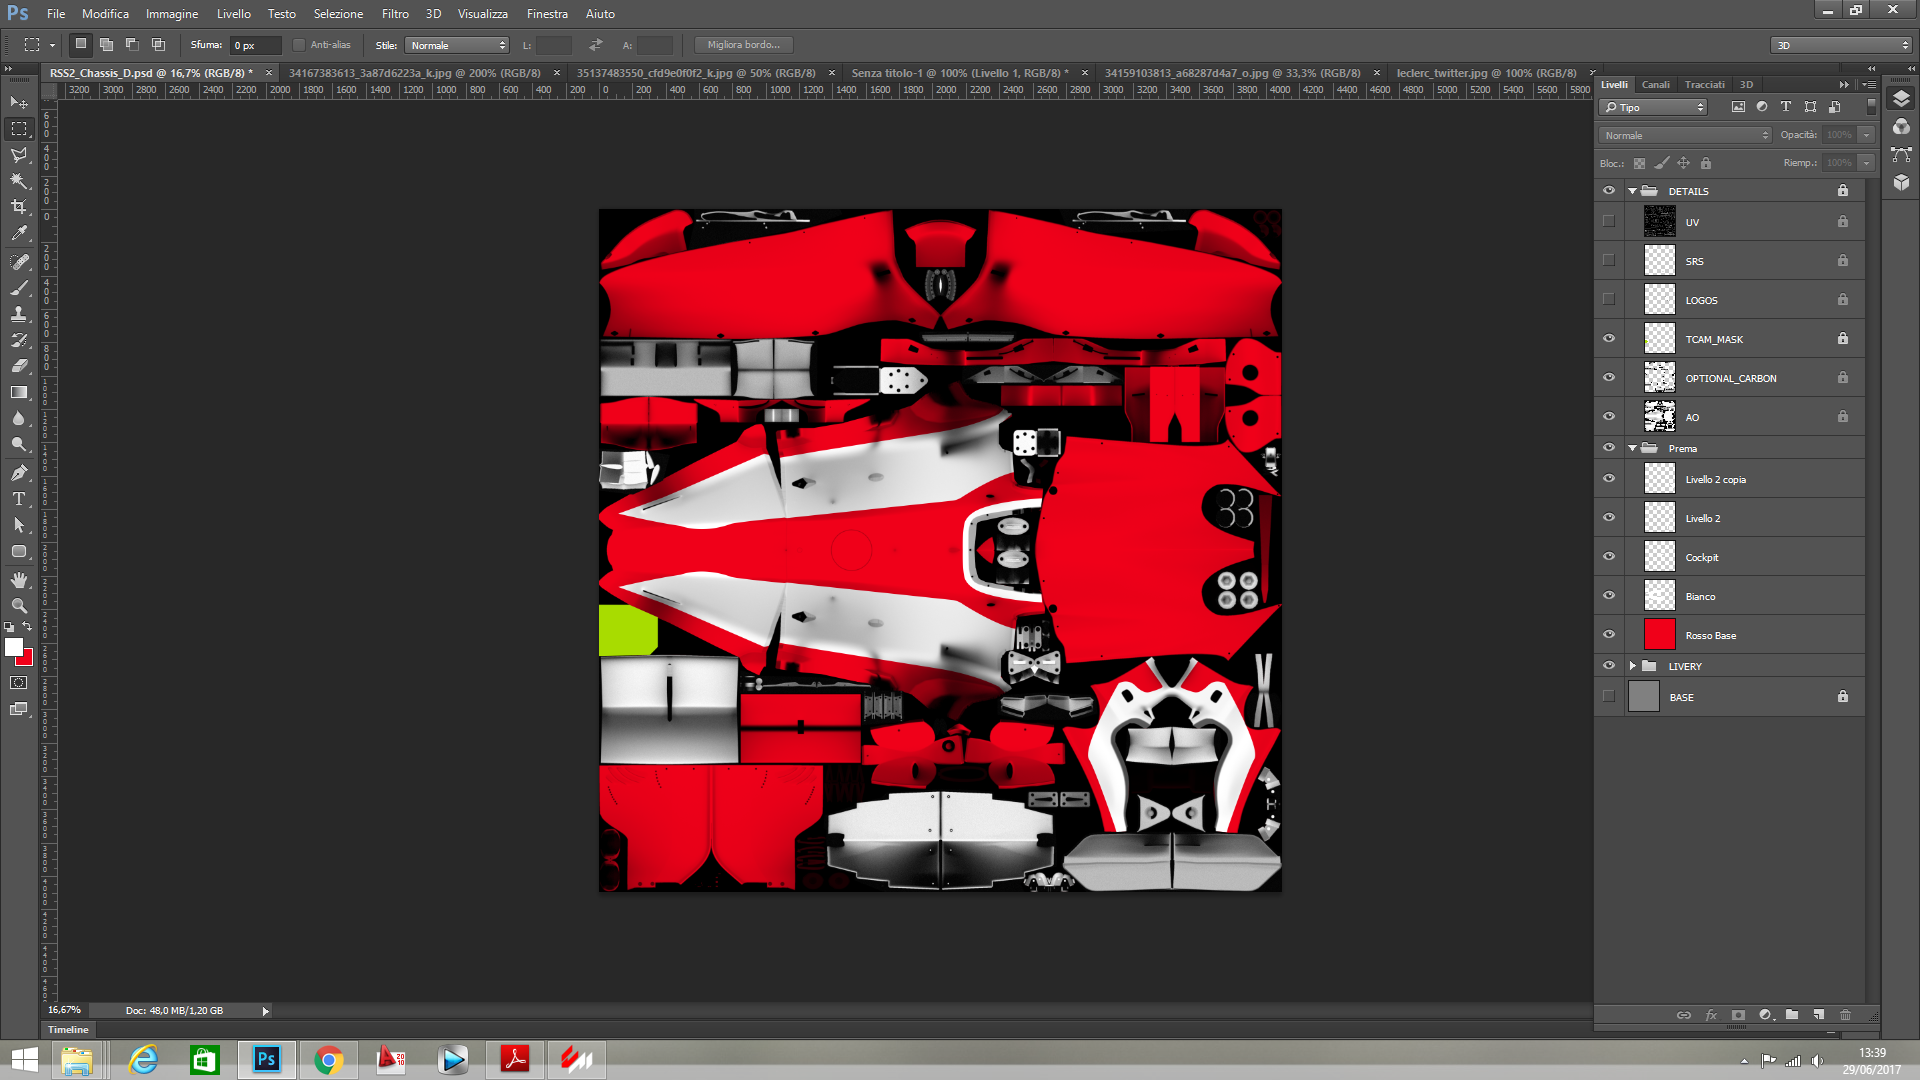Click the Delete layer trash icon
The height and width of the screenshot is (1080, 1920).
[x=1846, y=1015]
